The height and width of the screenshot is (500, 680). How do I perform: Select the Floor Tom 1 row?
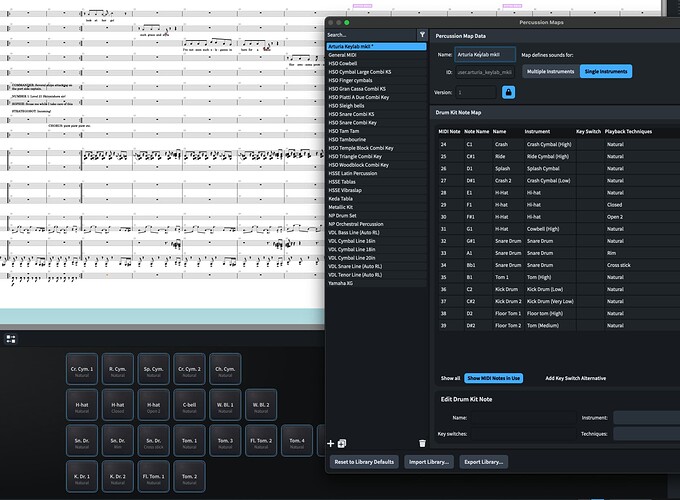[x=559, y=313]
